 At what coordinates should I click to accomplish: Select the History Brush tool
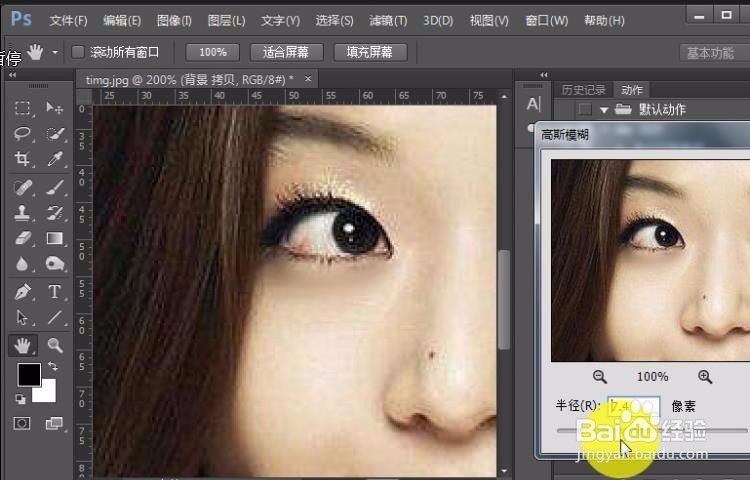click(55, 213)
